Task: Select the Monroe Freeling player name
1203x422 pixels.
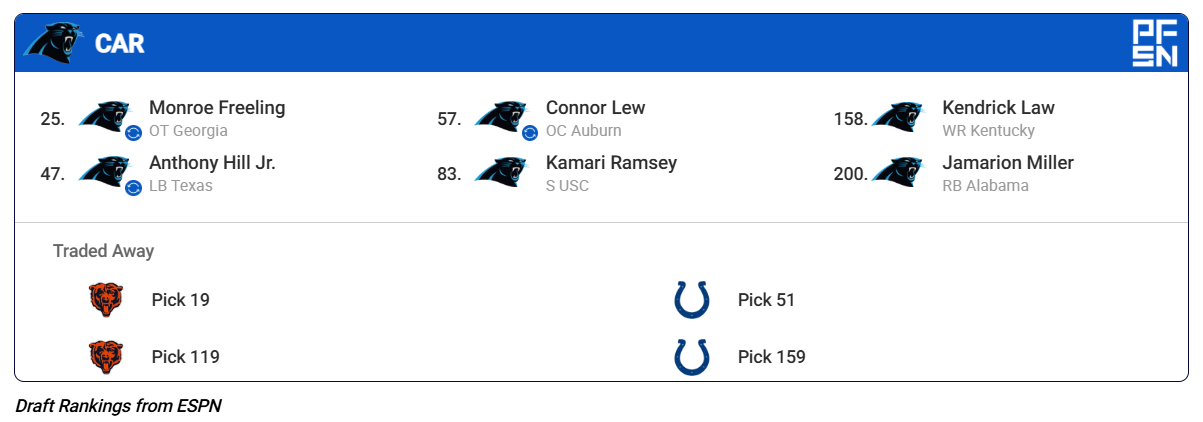Action: tap(217, 108)
